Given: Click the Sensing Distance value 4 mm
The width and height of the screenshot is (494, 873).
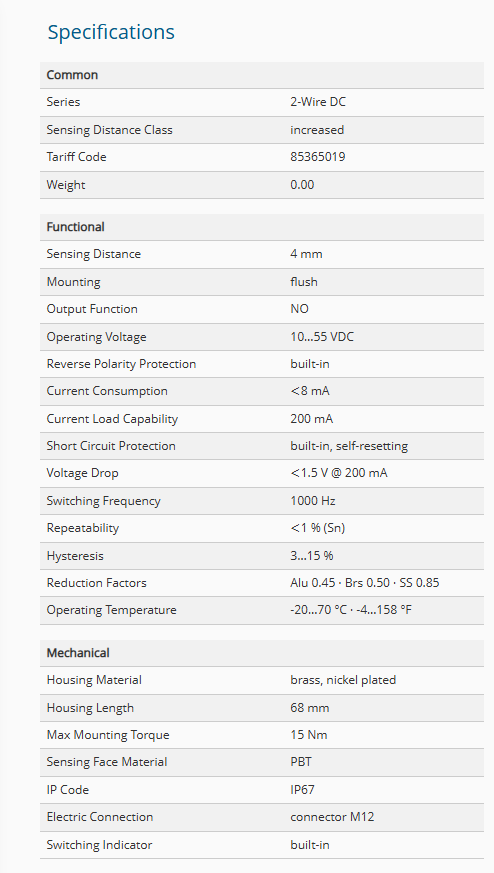Looking at the screenshot, I should click(x=306, y=254).
